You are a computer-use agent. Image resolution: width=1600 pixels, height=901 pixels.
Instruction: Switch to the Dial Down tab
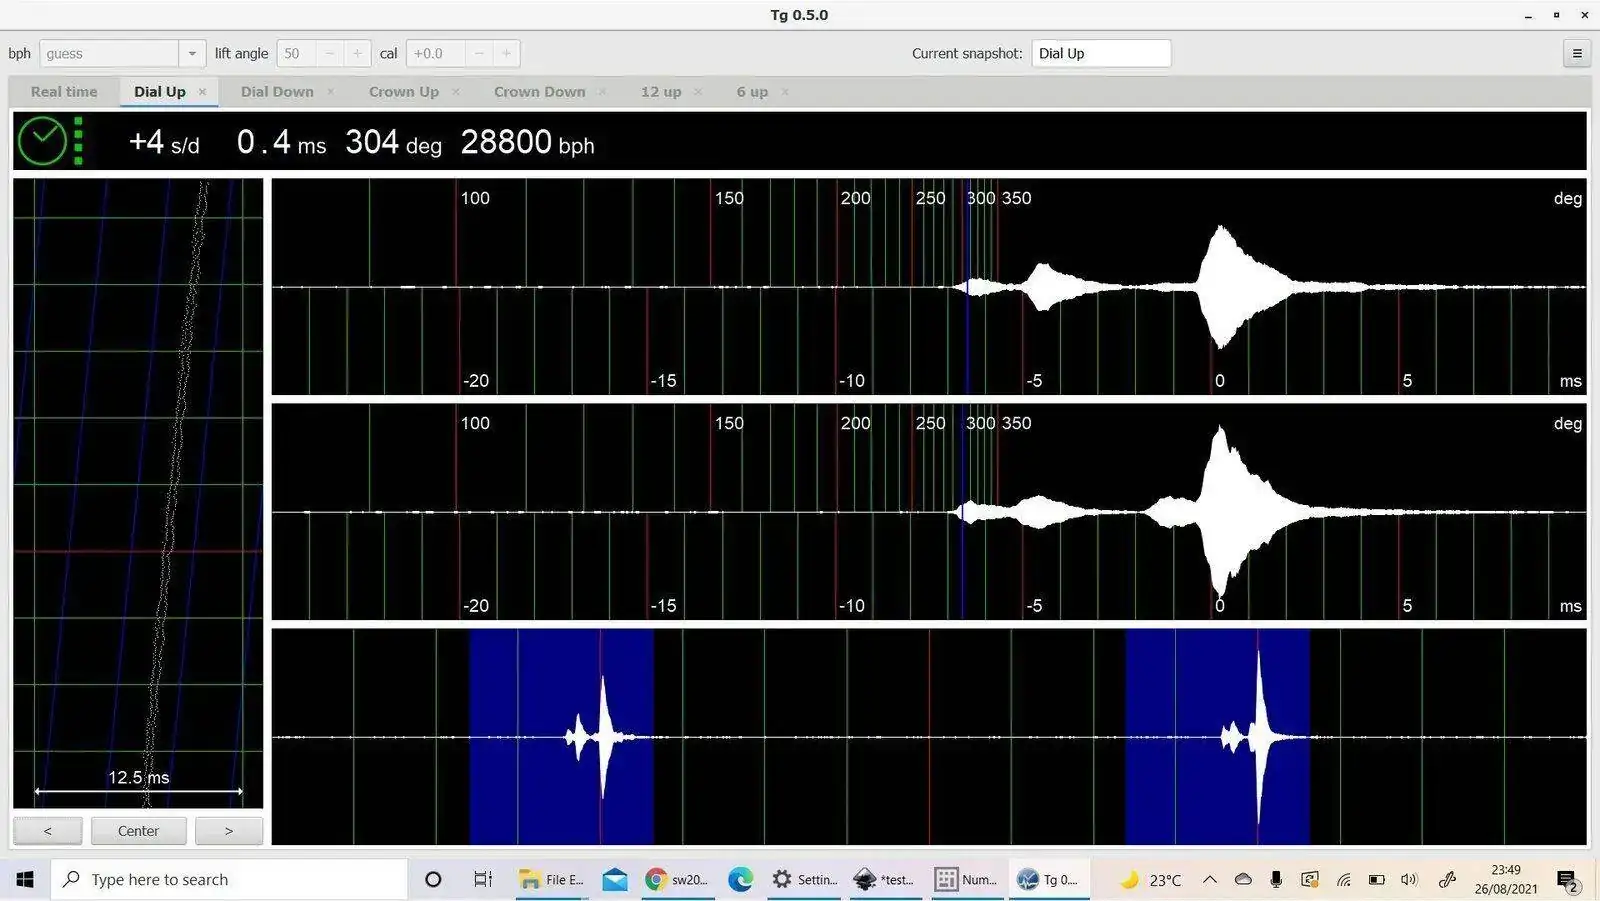click(277, 92)
